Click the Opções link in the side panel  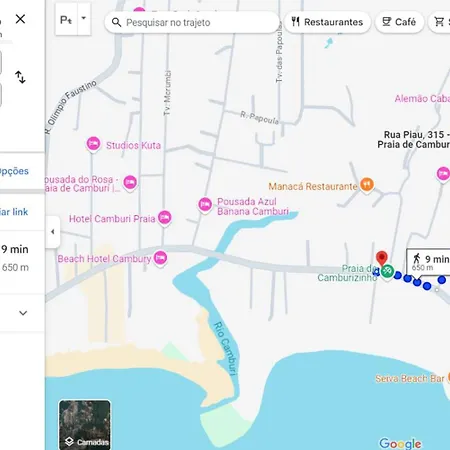tap(14, 171)
